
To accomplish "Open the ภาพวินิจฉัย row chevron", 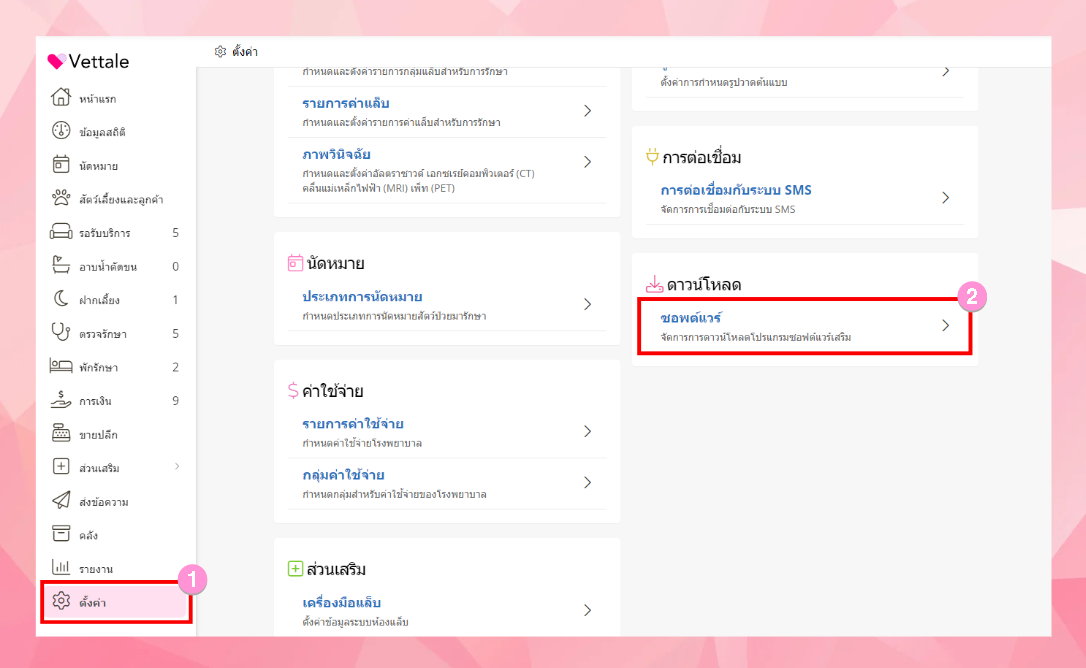I will (x=587, y=162).
